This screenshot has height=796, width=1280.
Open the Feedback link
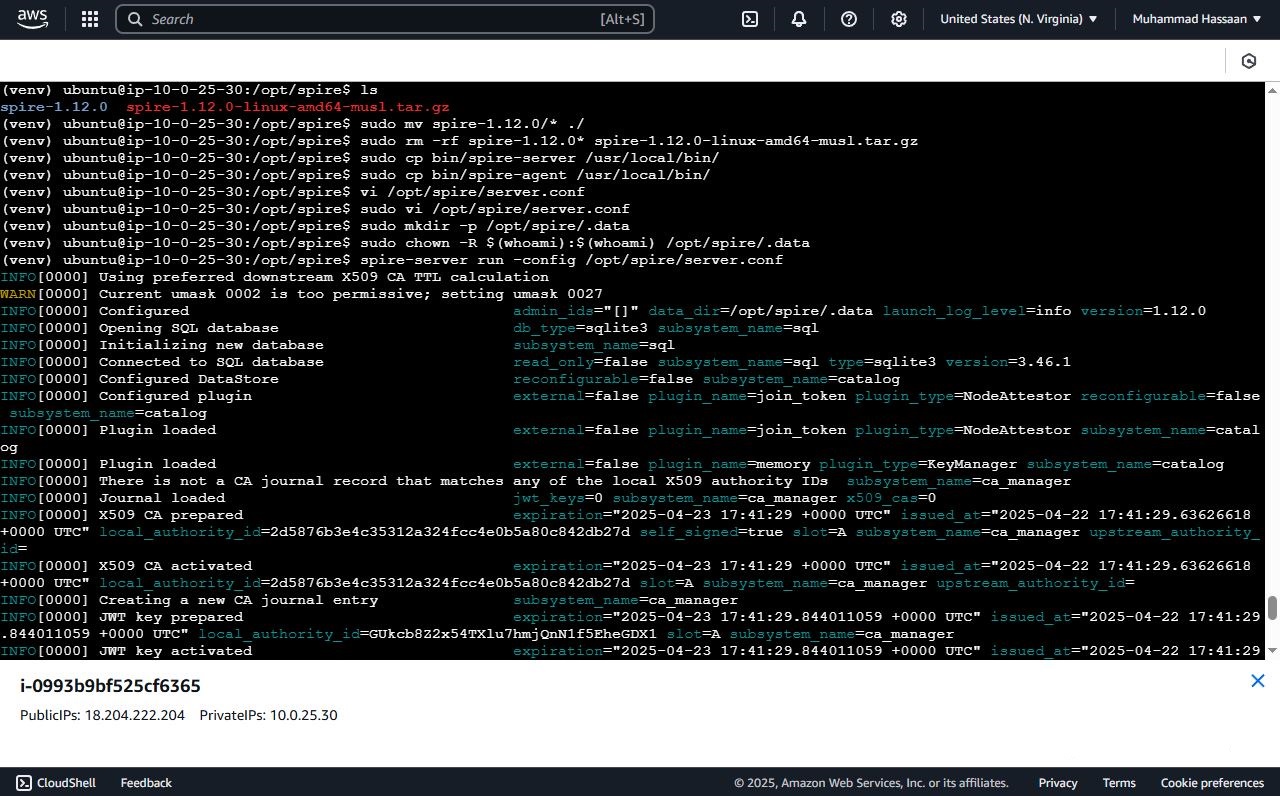(146, 783)
